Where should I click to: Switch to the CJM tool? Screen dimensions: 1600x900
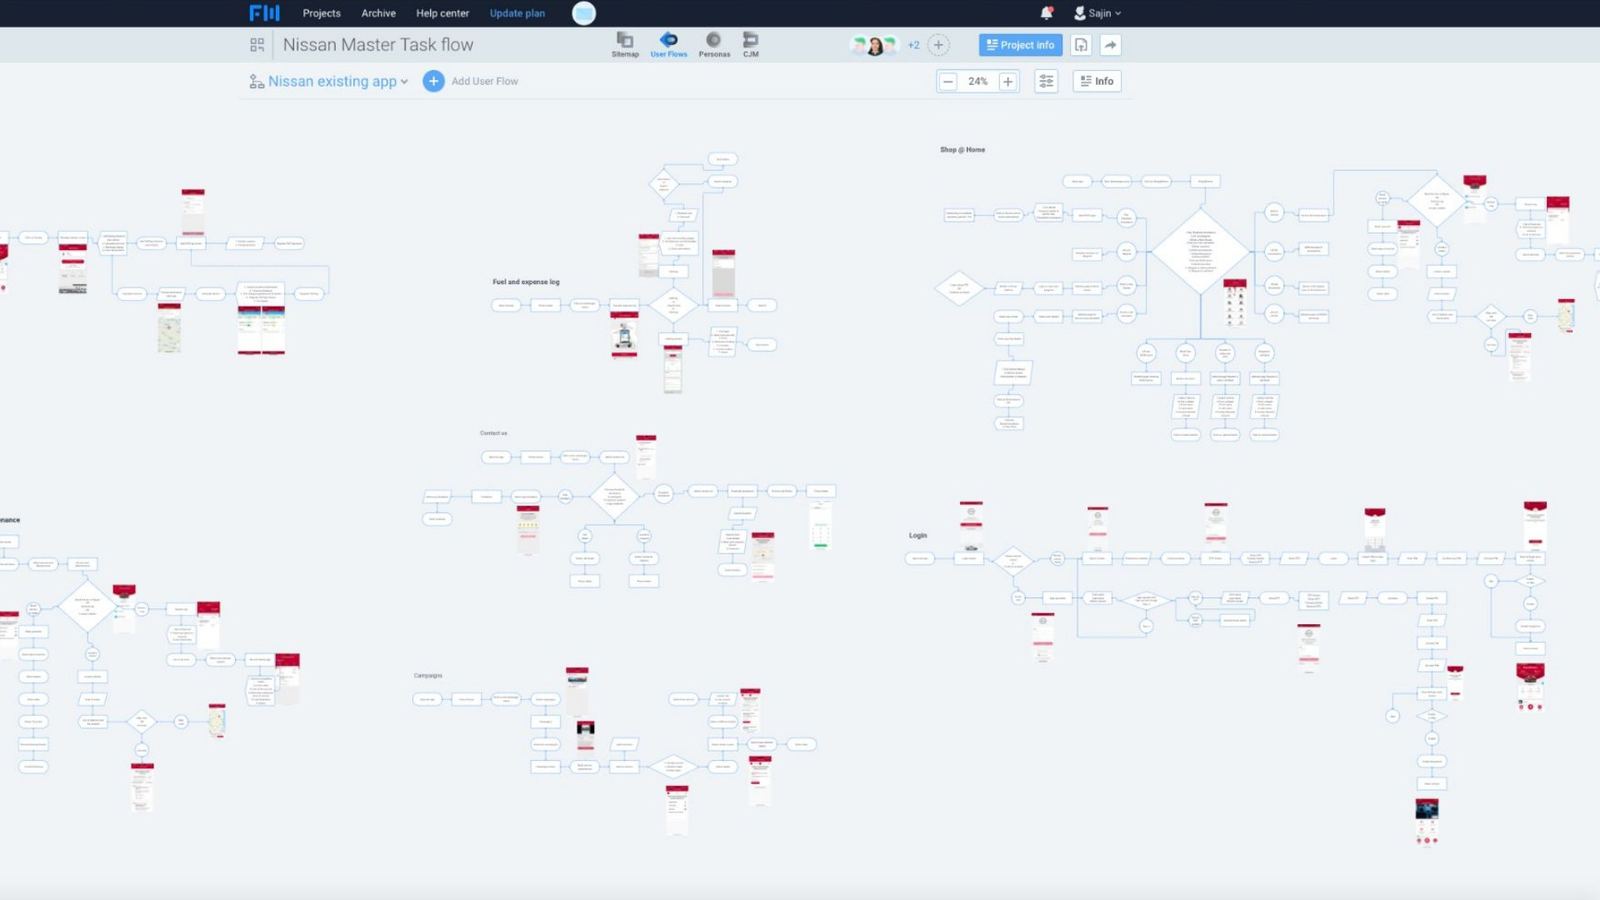point(751,45)
